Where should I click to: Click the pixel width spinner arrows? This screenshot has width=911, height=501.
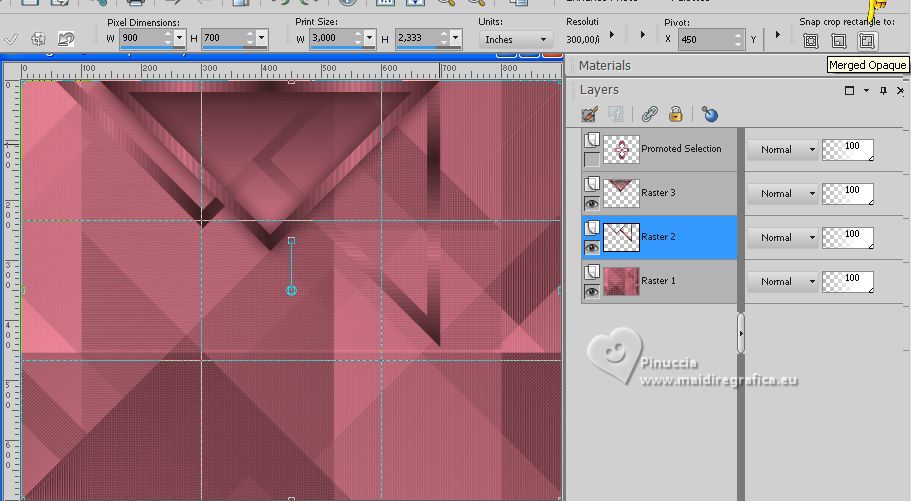click(168, 38)
